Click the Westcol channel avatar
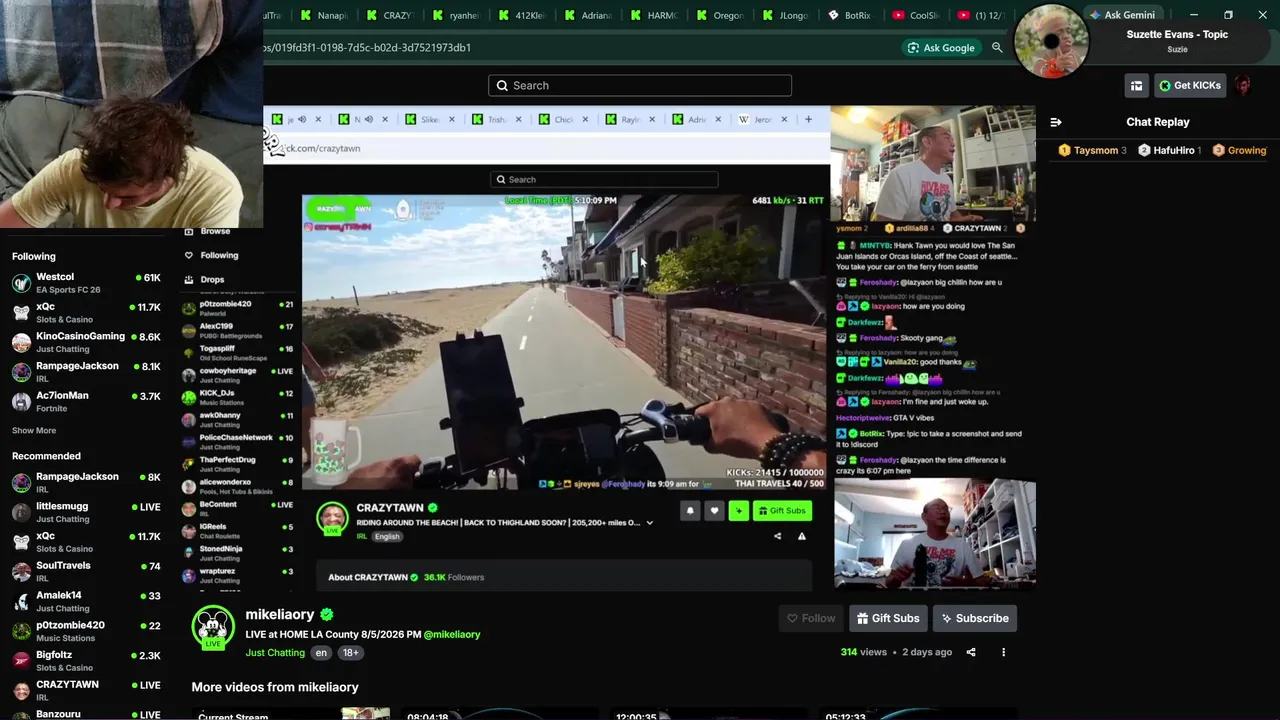Image resolution: width=1280 pixels, height=720 pixels. 21,283
